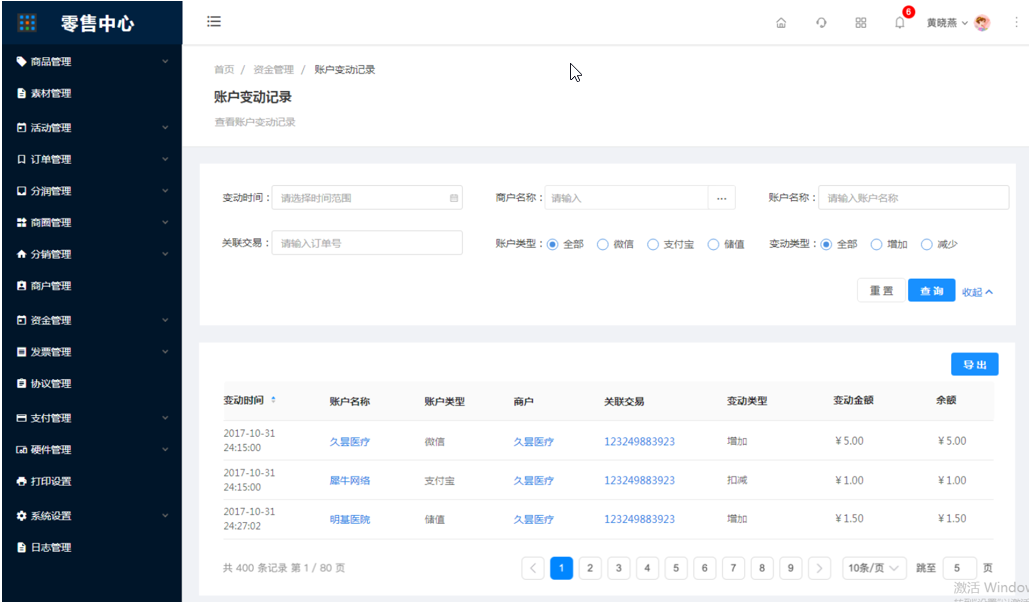
Task: Open the vertical more-options icon
Action: 1017,22
